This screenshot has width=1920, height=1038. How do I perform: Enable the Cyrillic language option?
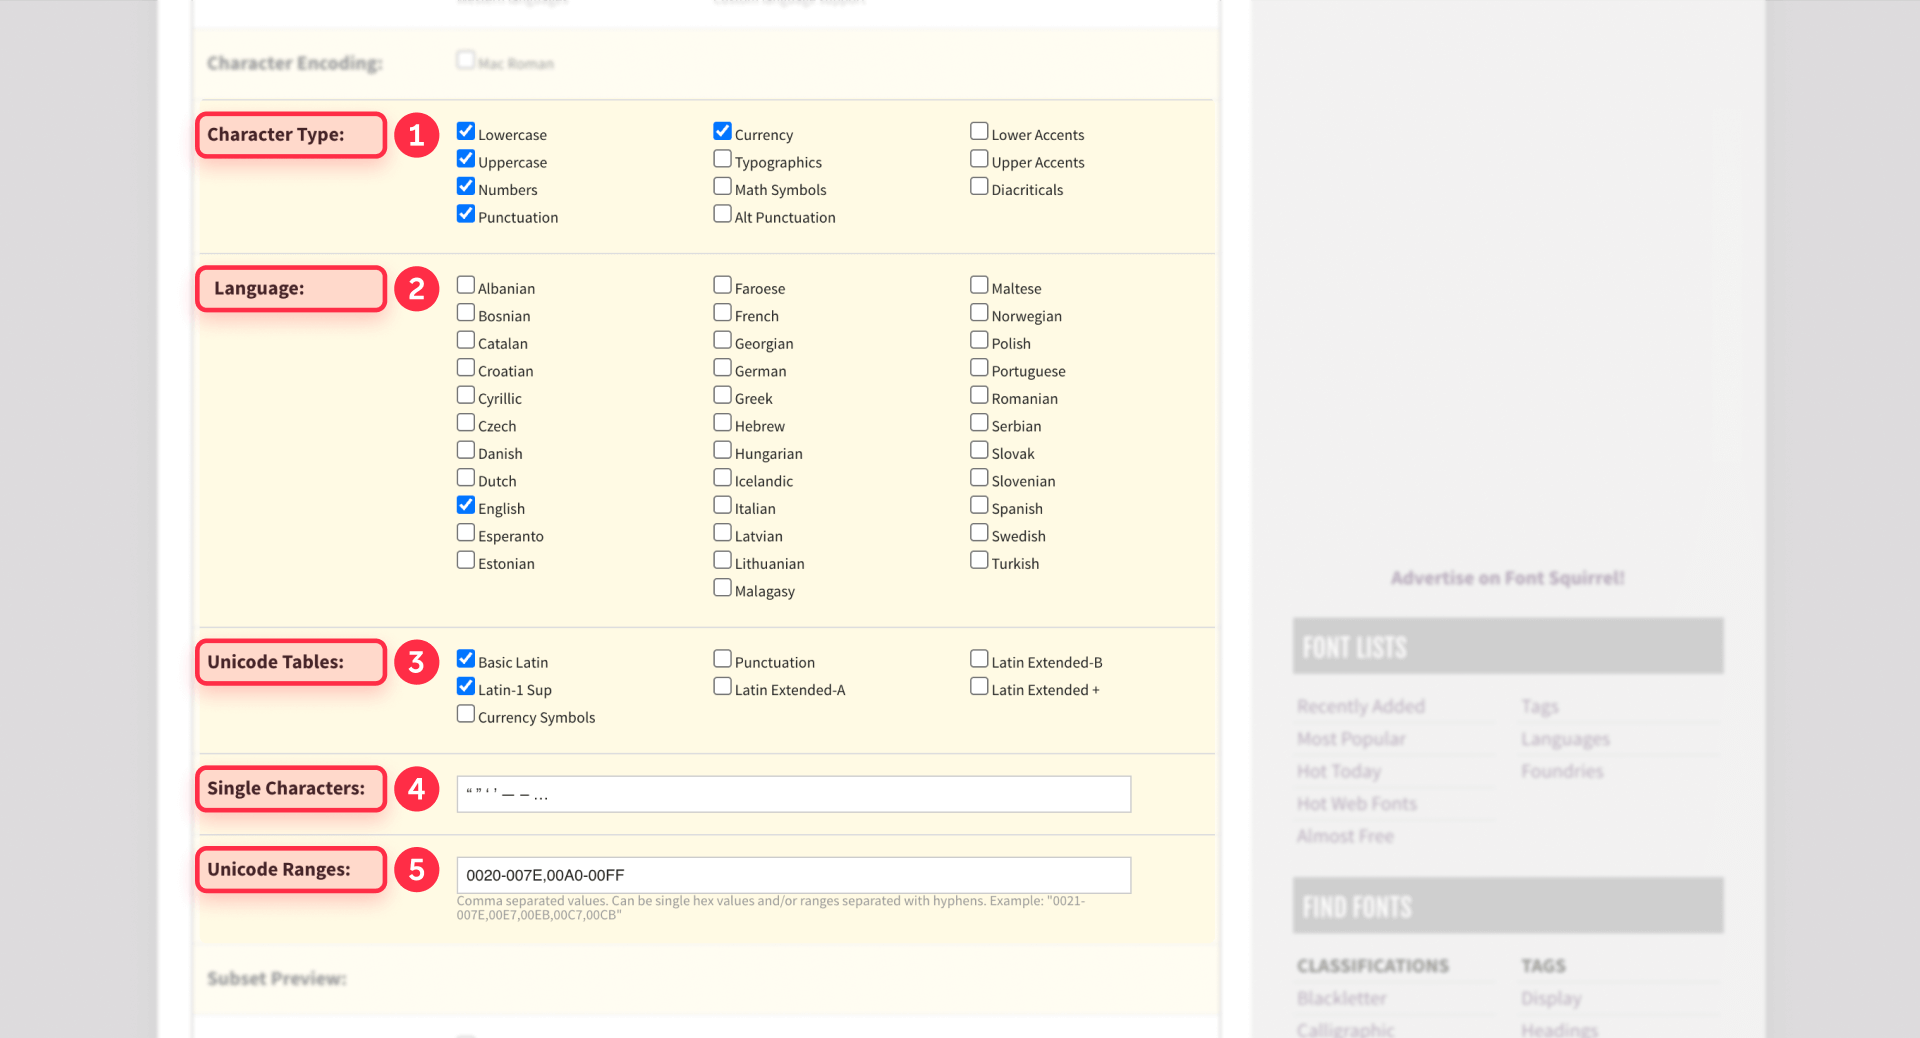click(465, 394)
